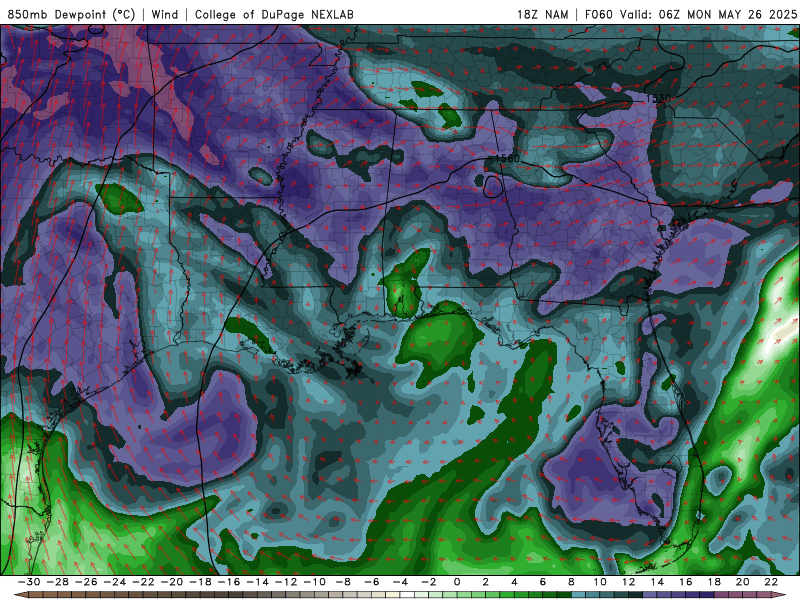Click the -28 color scale label

[57, 582]
